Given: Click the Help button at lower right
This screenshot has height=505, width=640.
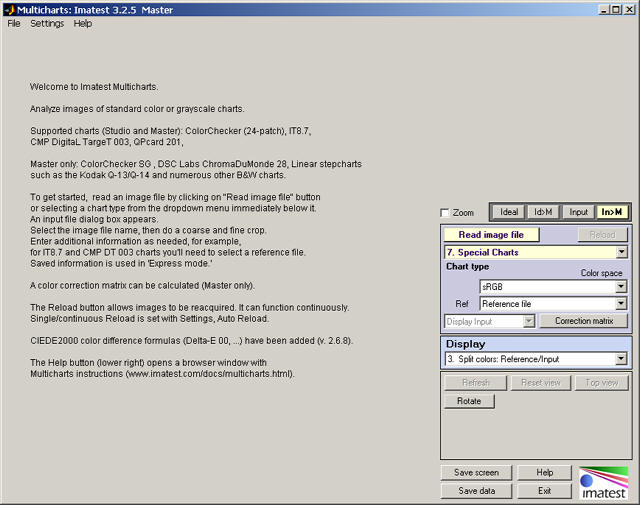Looking at the screenshot, I should point(544,472).
